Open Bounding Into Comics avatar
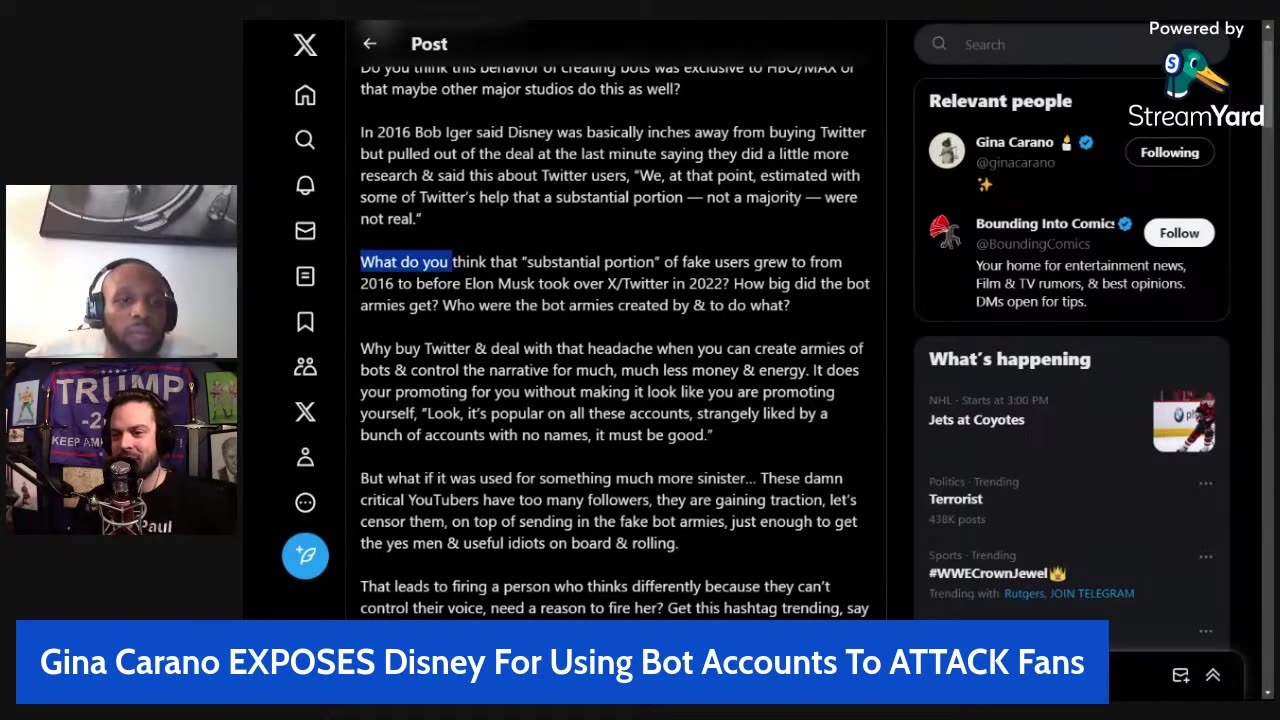This screenshot has width=1280, height=720. (946, 232)
